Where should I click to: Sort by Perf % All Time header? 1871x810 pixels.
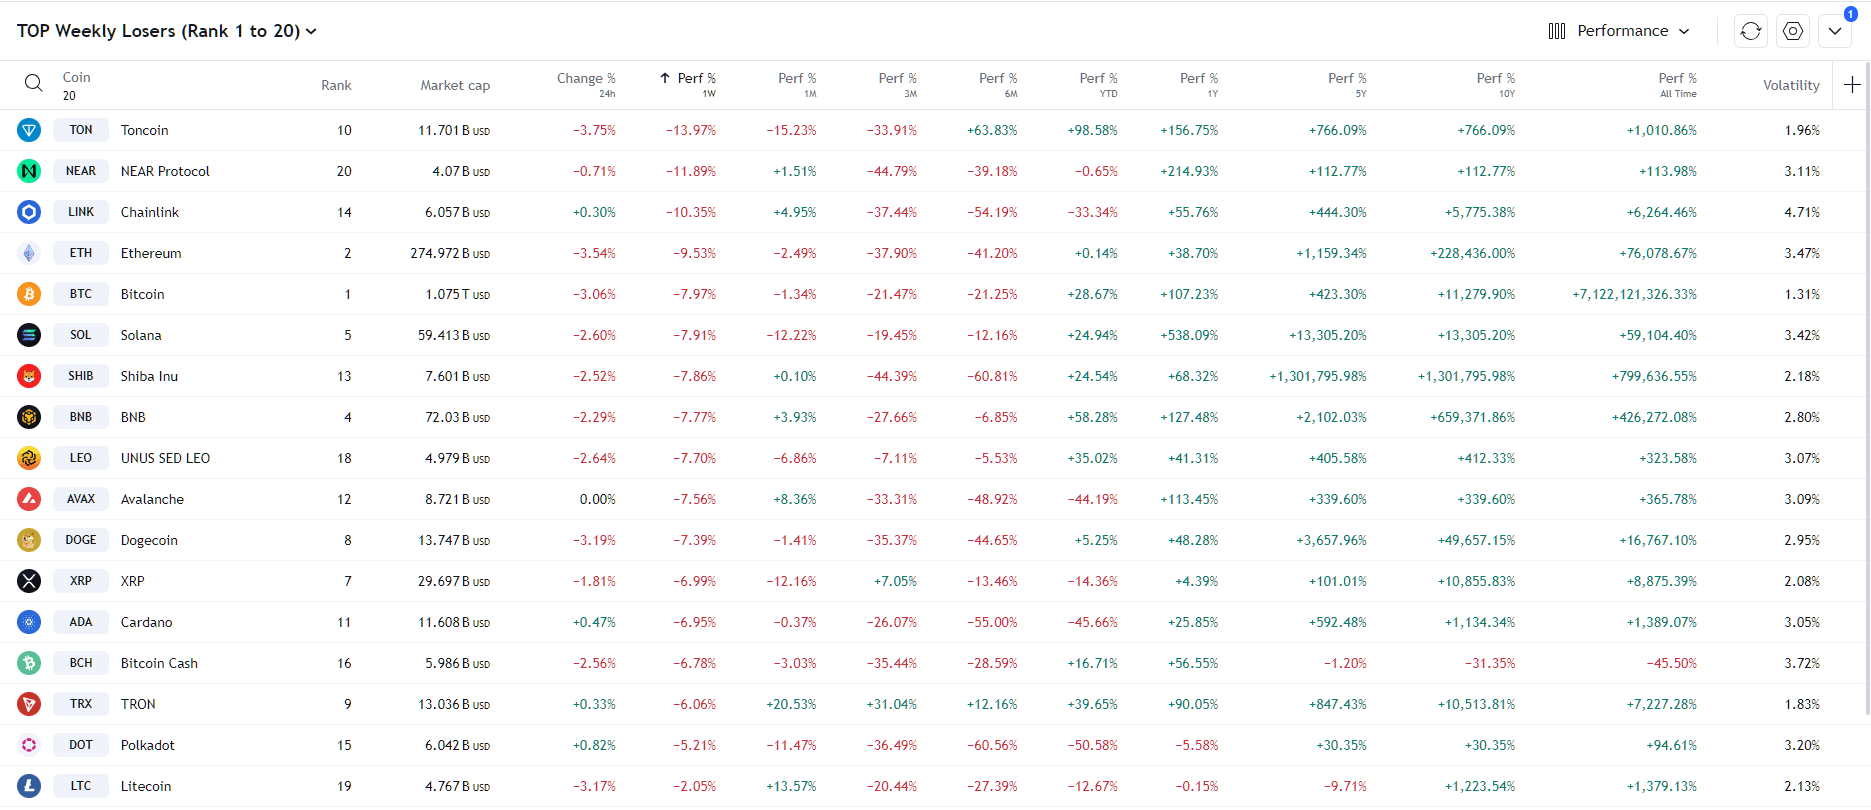[1677, 84]
